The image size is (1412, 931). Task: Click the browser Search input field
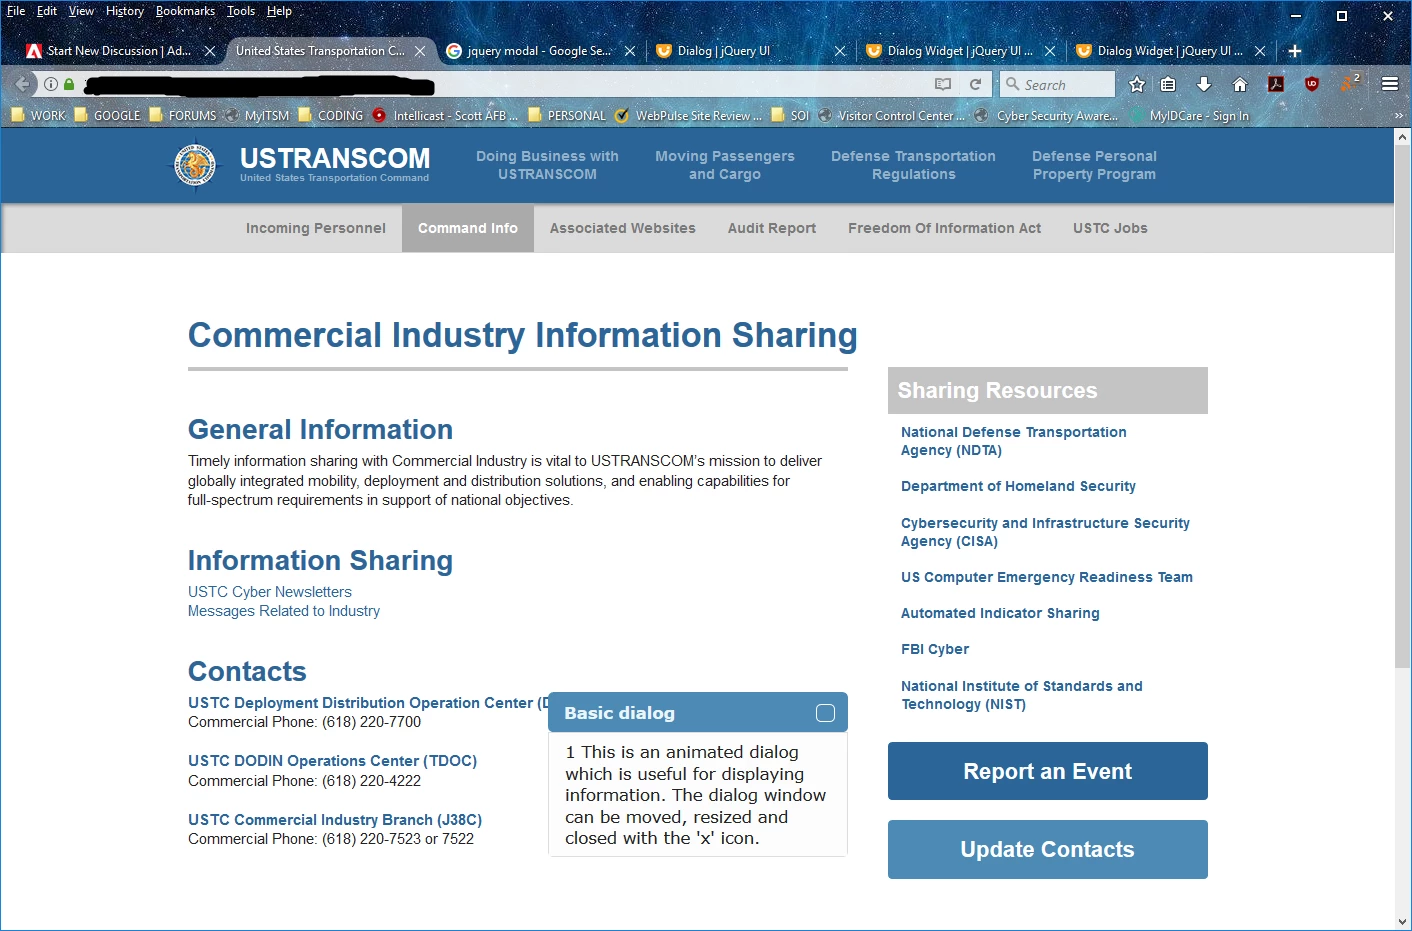click(x=1058, y=84)
